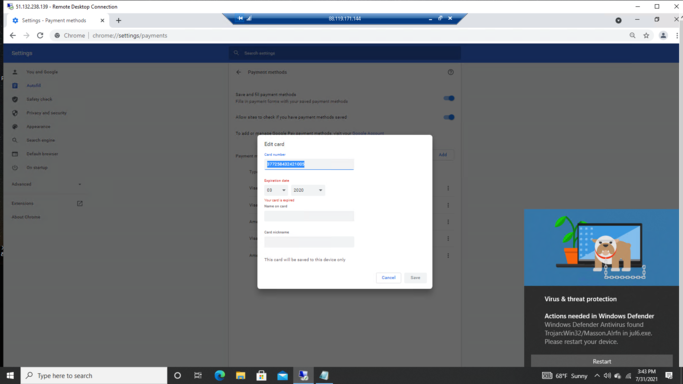Pin the inner remote session connection bar
The image size is (683, 384).
click(x=240, y=18)
